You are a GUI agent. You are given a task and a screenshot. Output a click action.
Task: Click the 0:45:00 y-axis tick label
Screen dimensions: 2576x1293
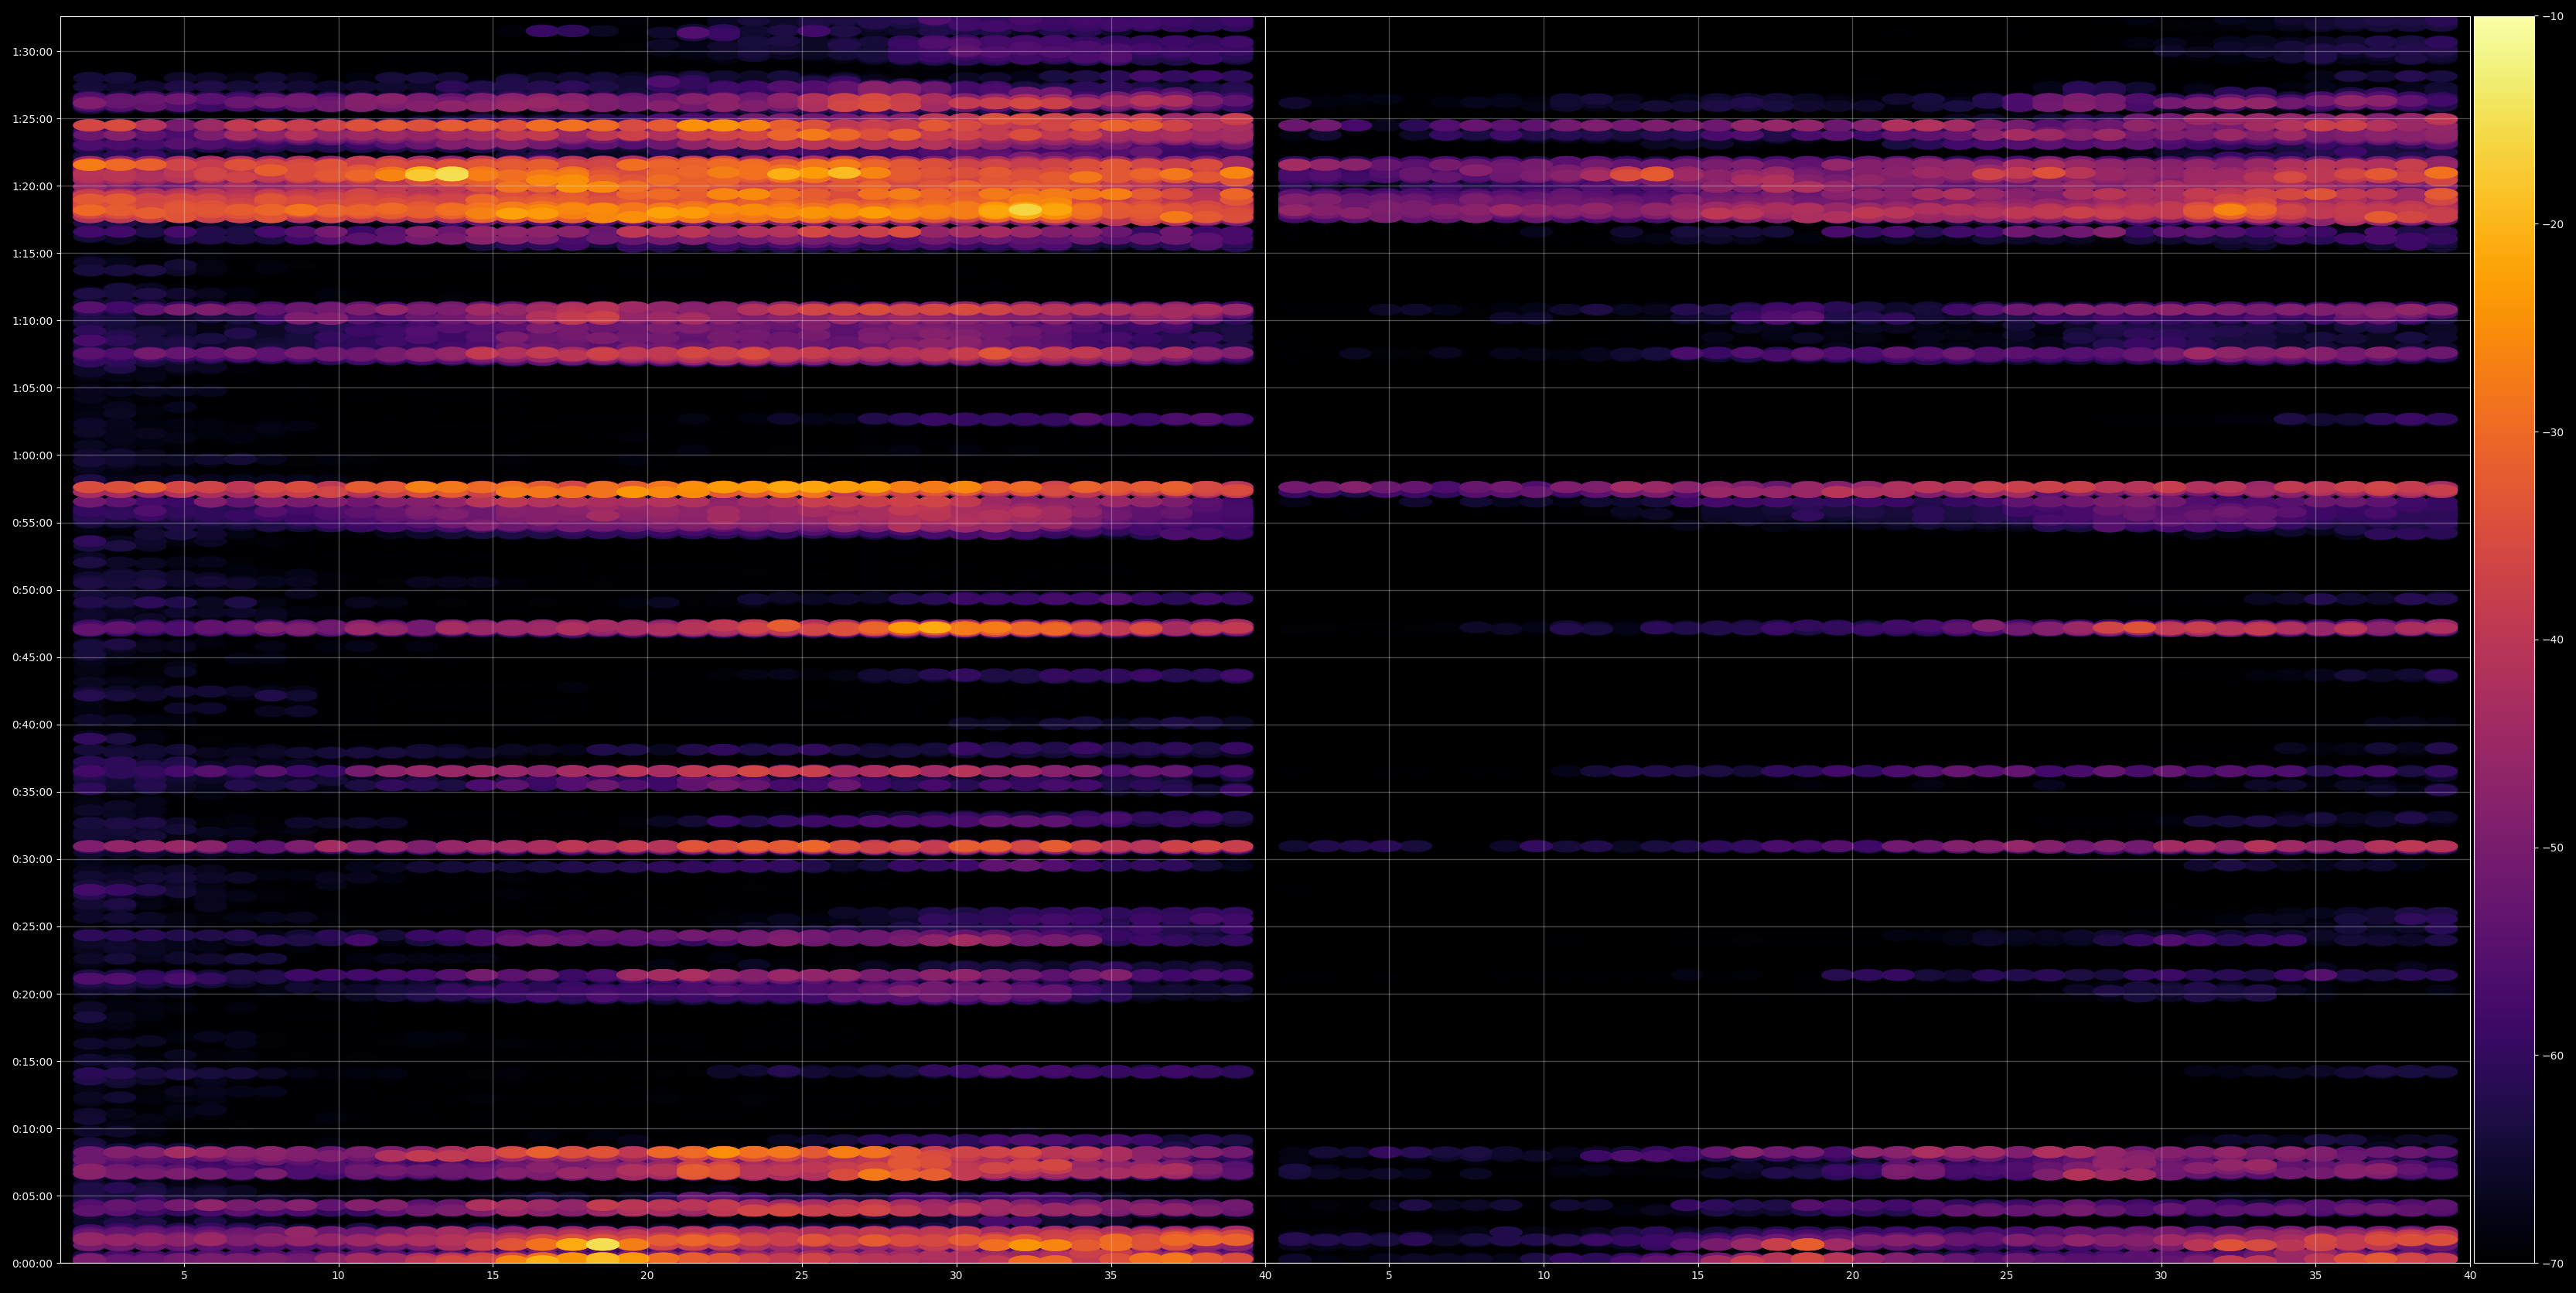[x=32, y=658]
